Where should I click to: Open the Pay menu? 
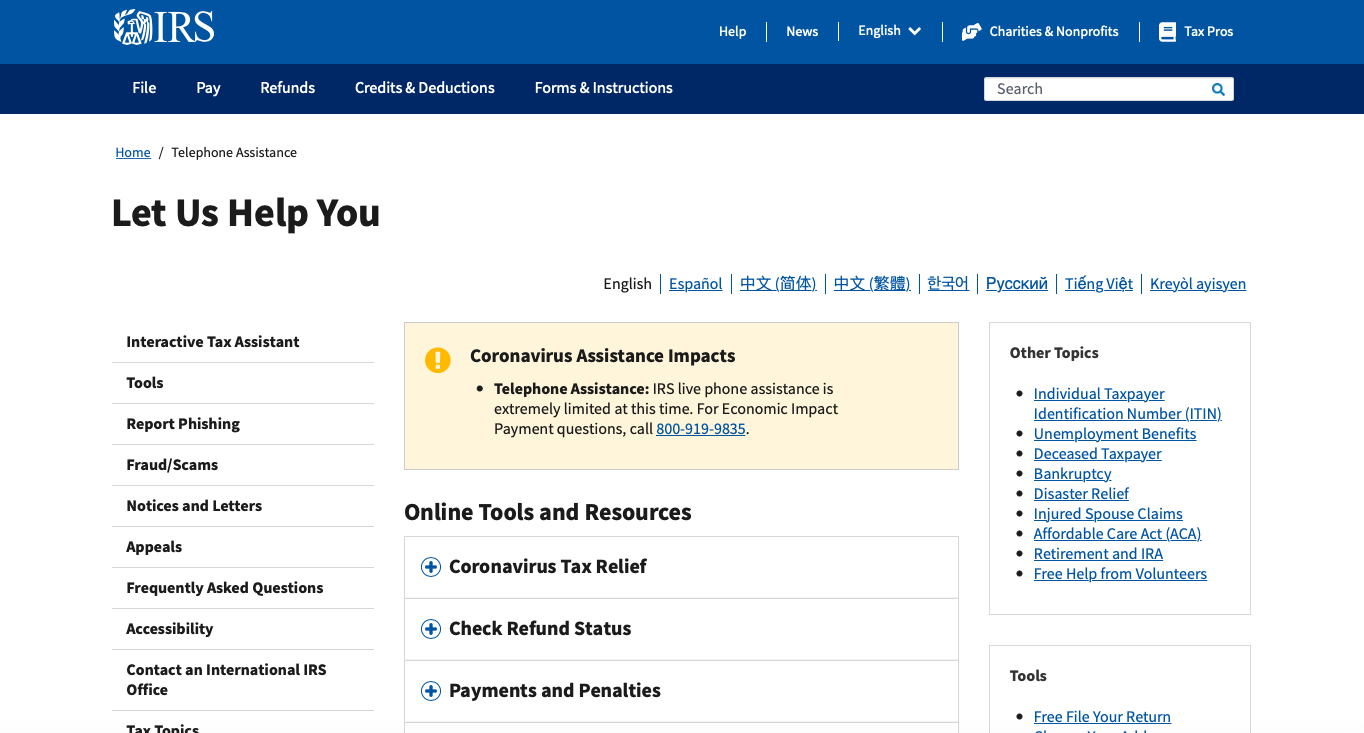208,88
